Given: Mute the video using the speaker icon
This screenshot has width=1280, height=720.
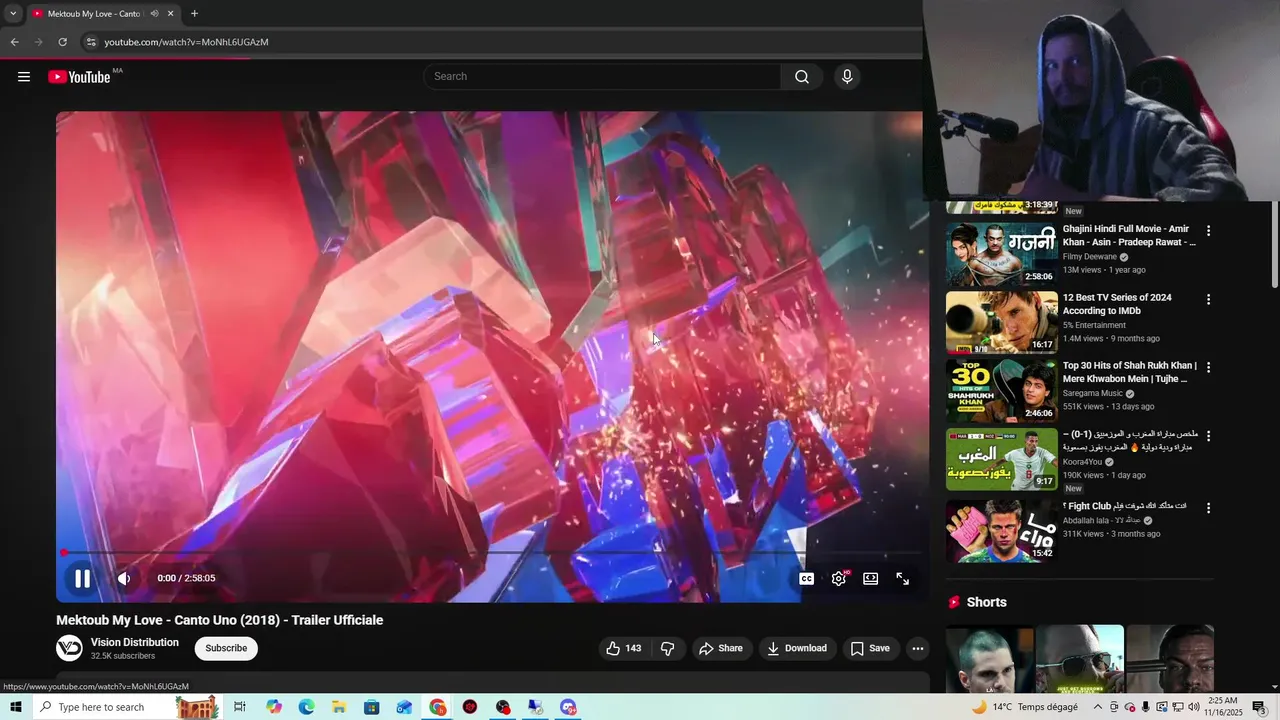Looking at the screenshot, I should (124, 578).
